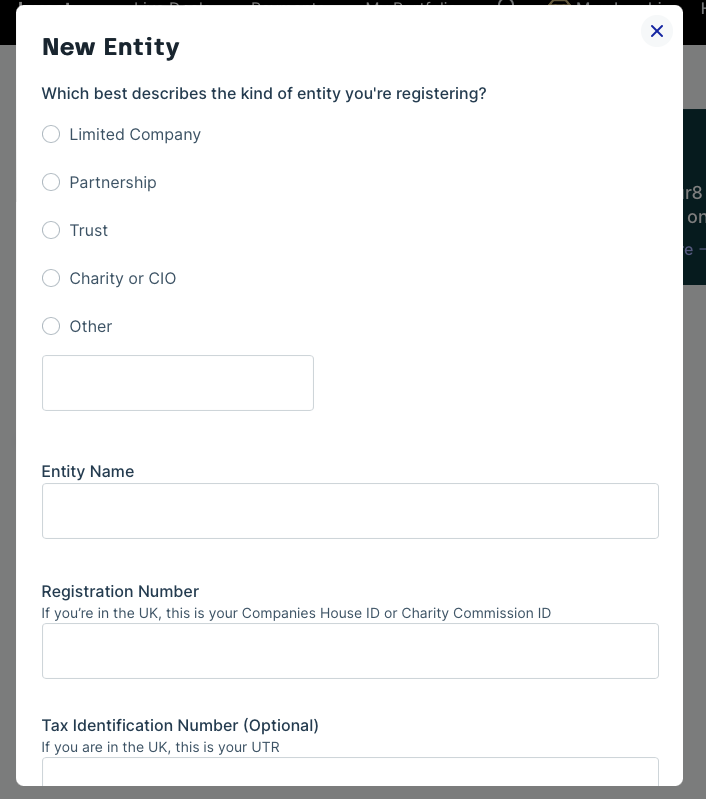Click the "Tax Identification Number (Optional)" label
706x799 pixels.
tap(180, 725)
